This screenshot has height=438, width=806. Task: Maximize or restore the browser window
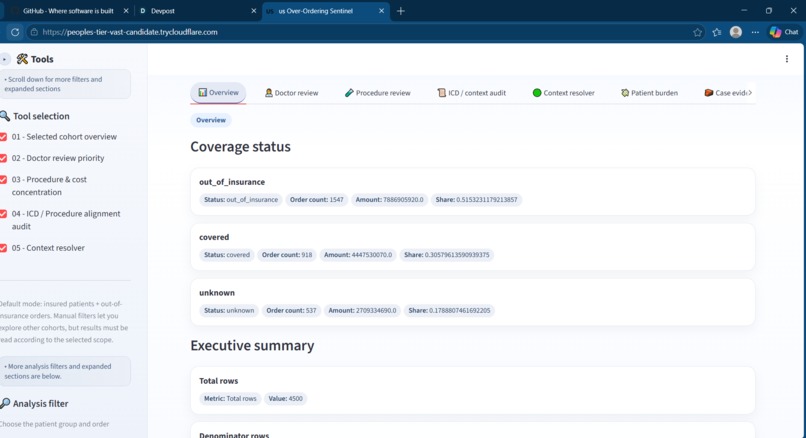768,11
